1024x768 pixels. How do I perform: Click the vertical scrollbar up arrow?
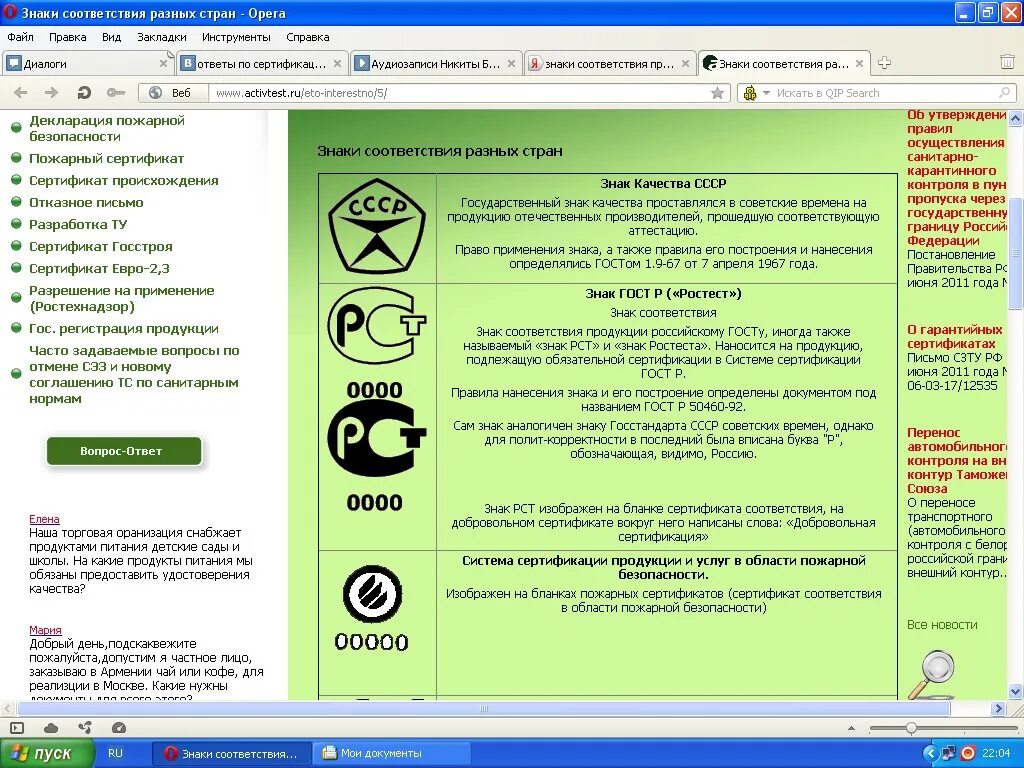pos(1016,118)
